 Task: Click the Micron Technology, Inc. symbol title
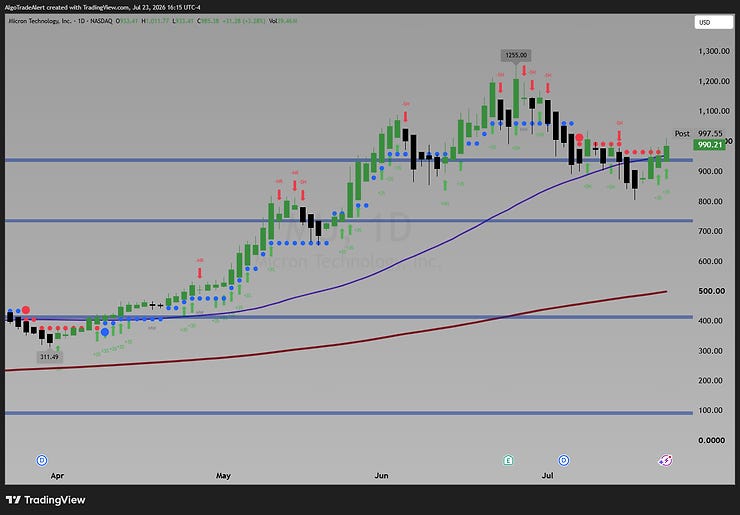40,21
